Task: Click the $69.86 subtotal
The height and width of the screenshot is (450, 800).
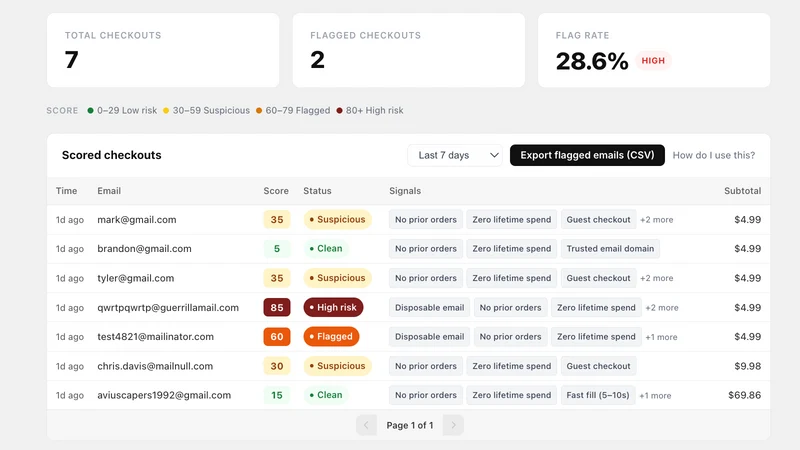Action: point(744,395)
